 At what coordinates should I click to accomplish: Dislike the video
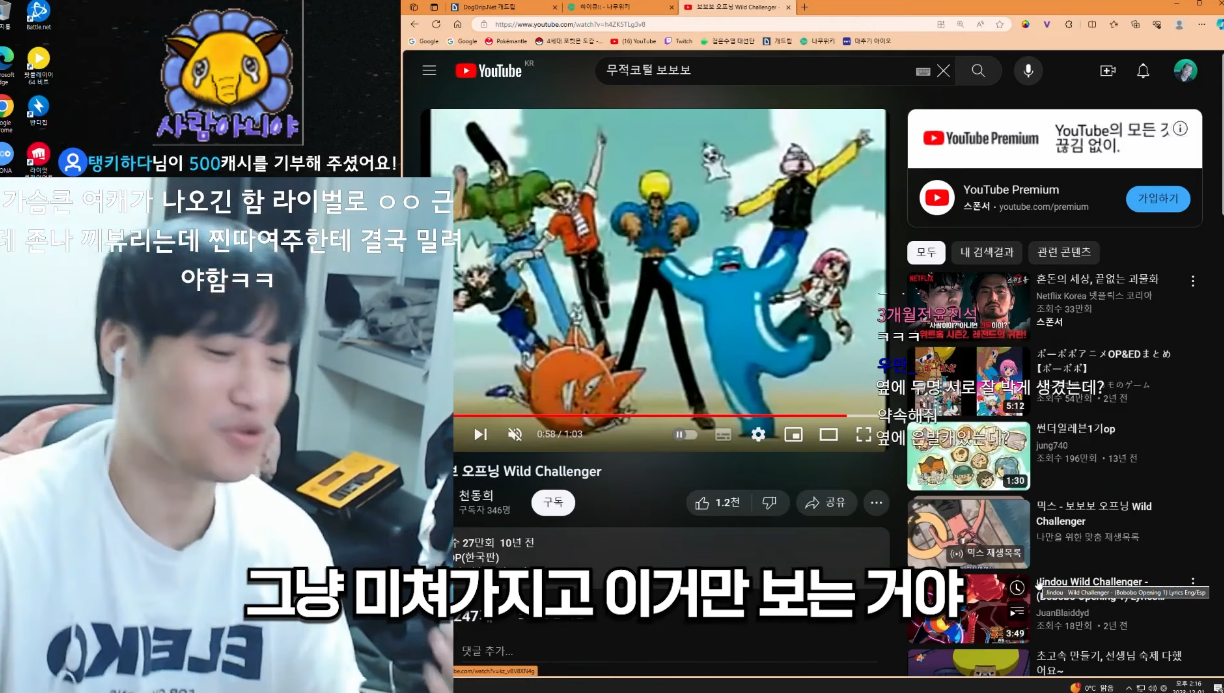tap(769, 503)
